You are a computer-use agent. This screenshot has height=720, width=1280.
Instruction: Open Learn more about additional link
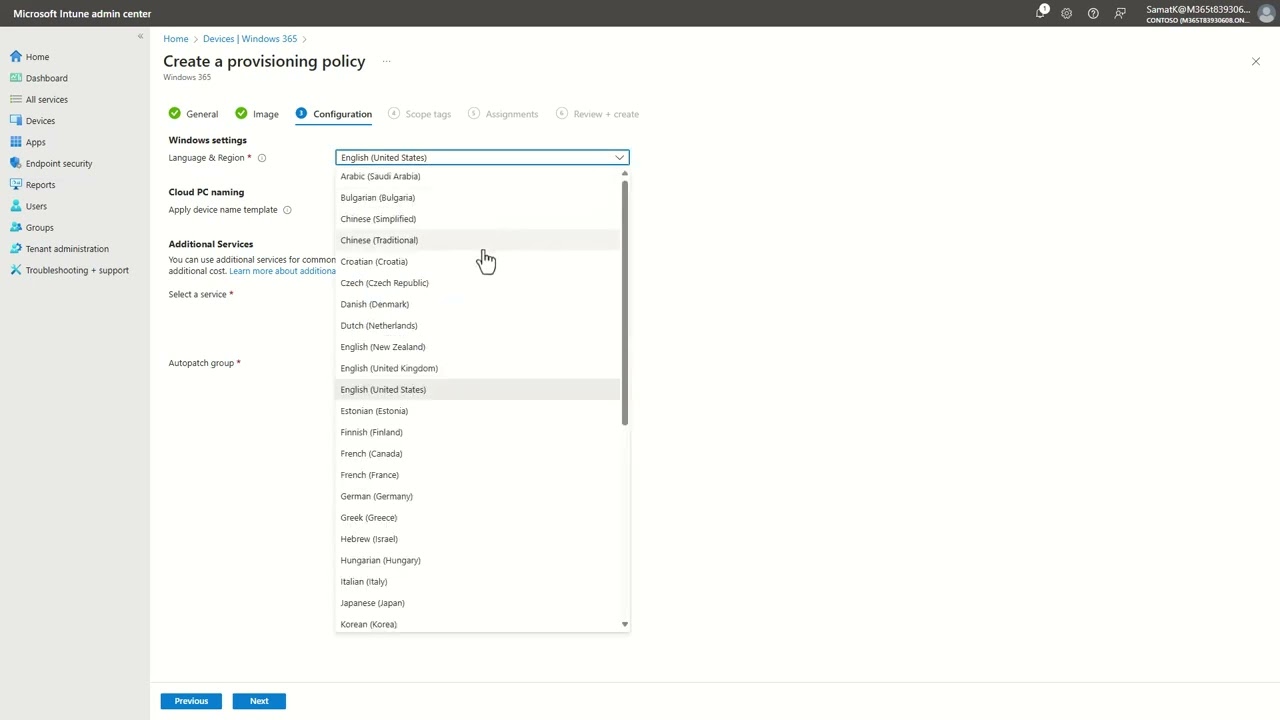282,271
